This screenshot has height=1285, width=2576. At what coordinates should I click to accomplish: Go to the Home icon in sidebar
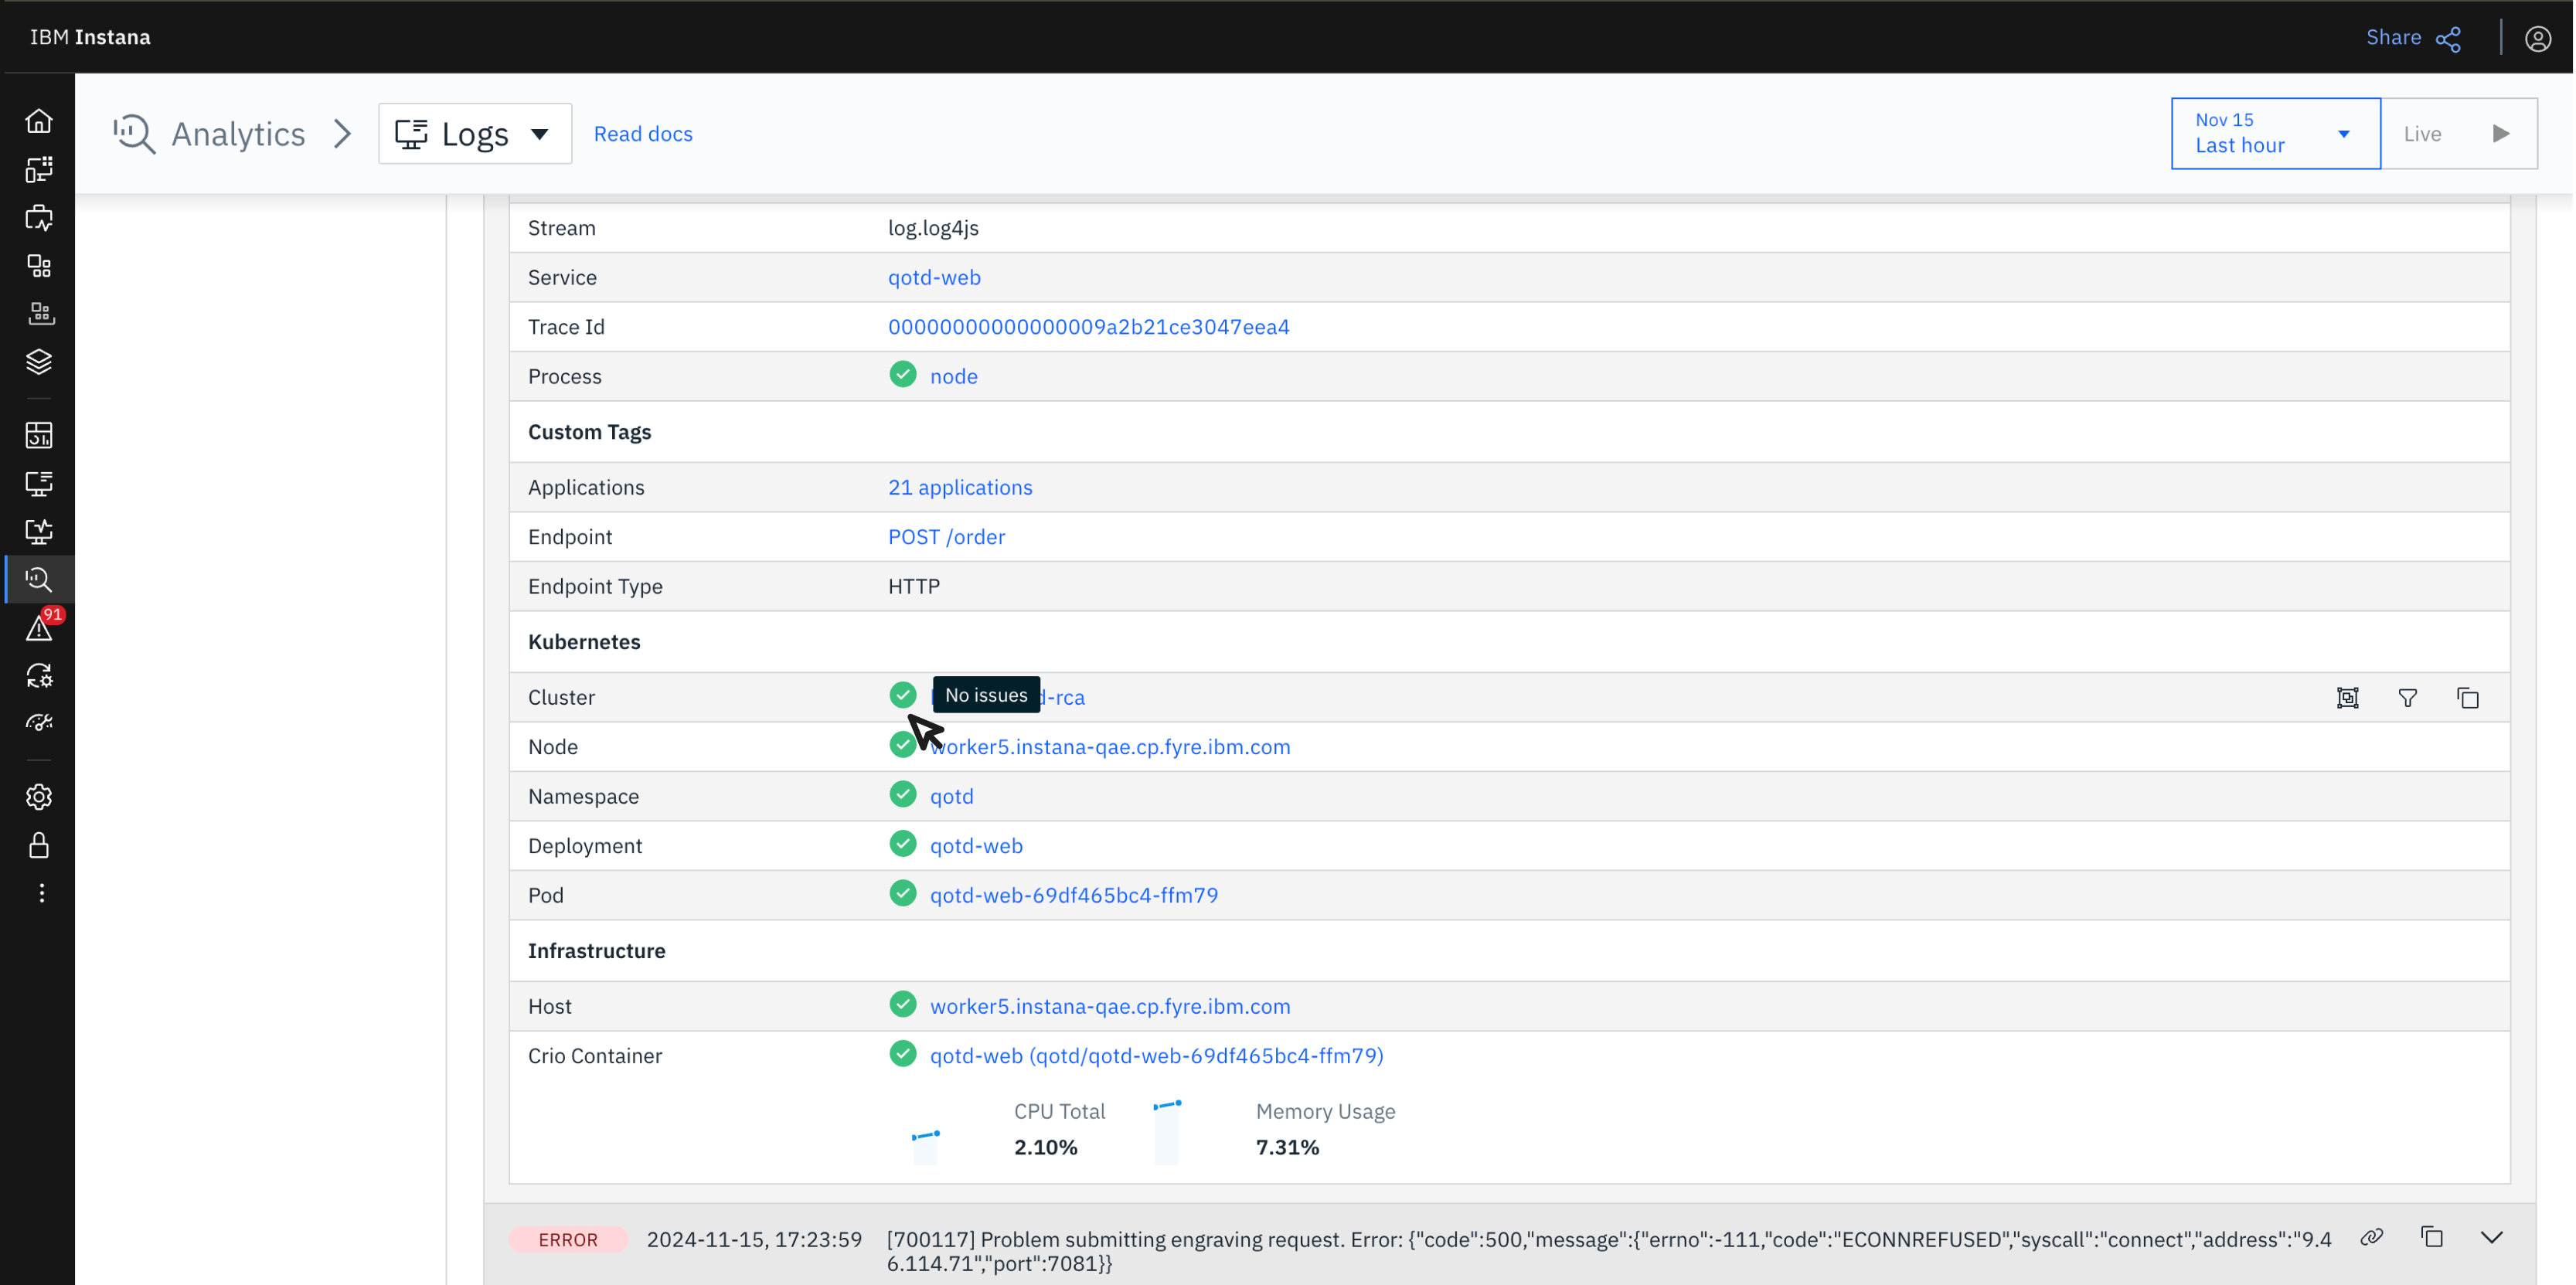point(39,121)
